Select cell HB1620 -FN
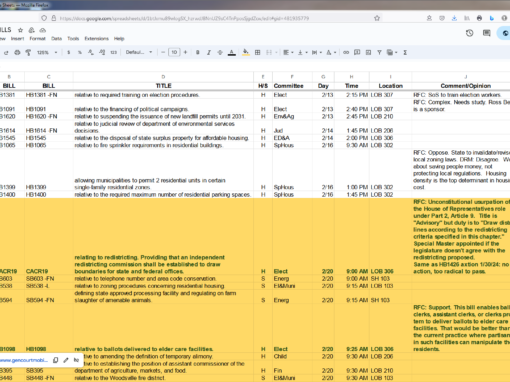Screen dimensions: 510x382 [x=49, y=117]
